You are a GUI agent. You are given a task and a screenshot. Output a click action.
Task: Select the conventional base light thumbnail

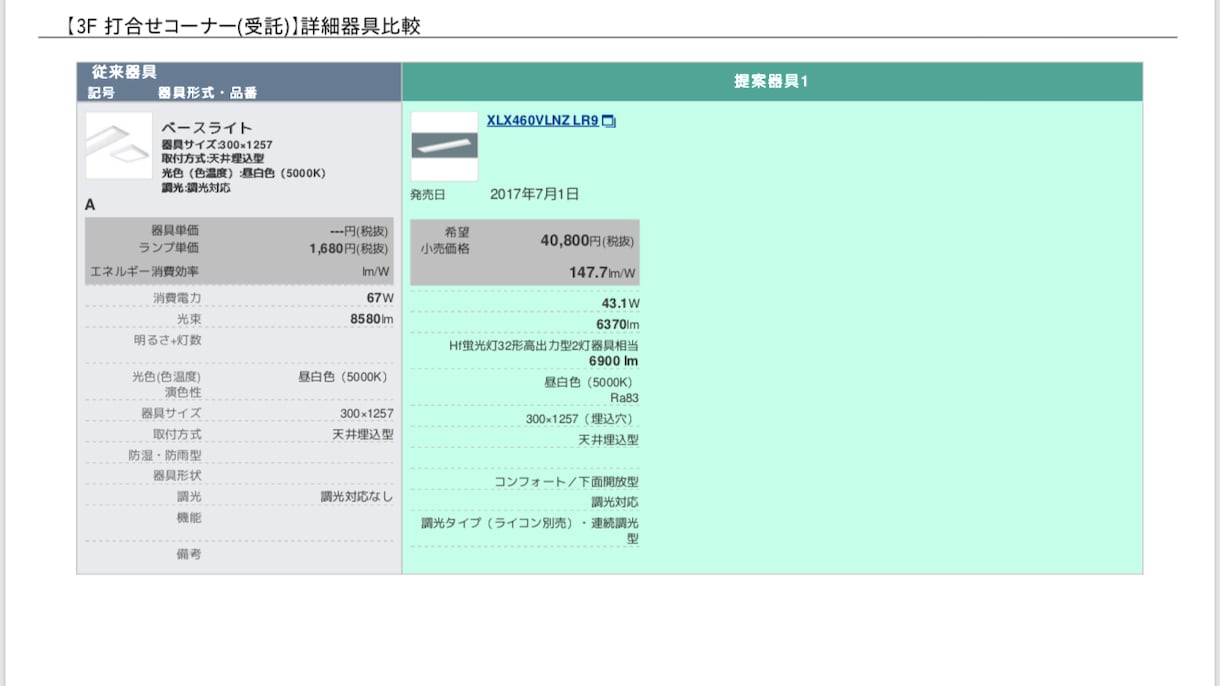coord(119,145)
